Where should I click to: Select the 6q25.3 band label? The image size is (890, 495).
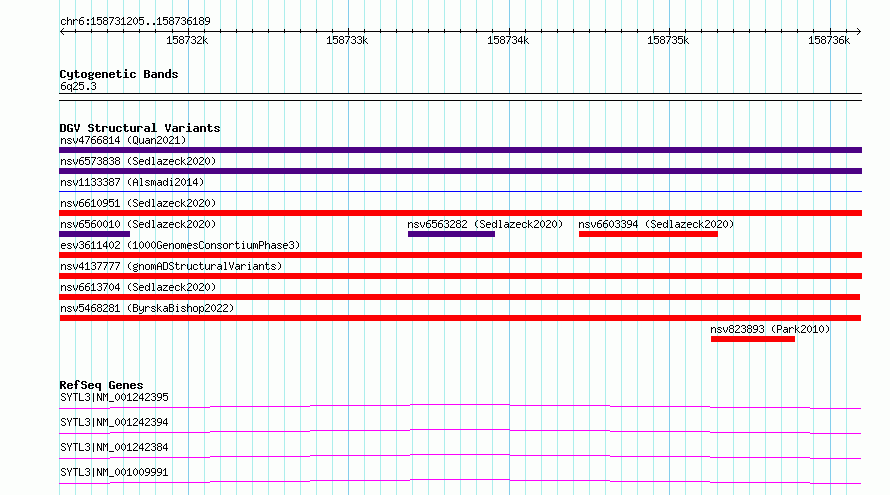pos(78,86)
